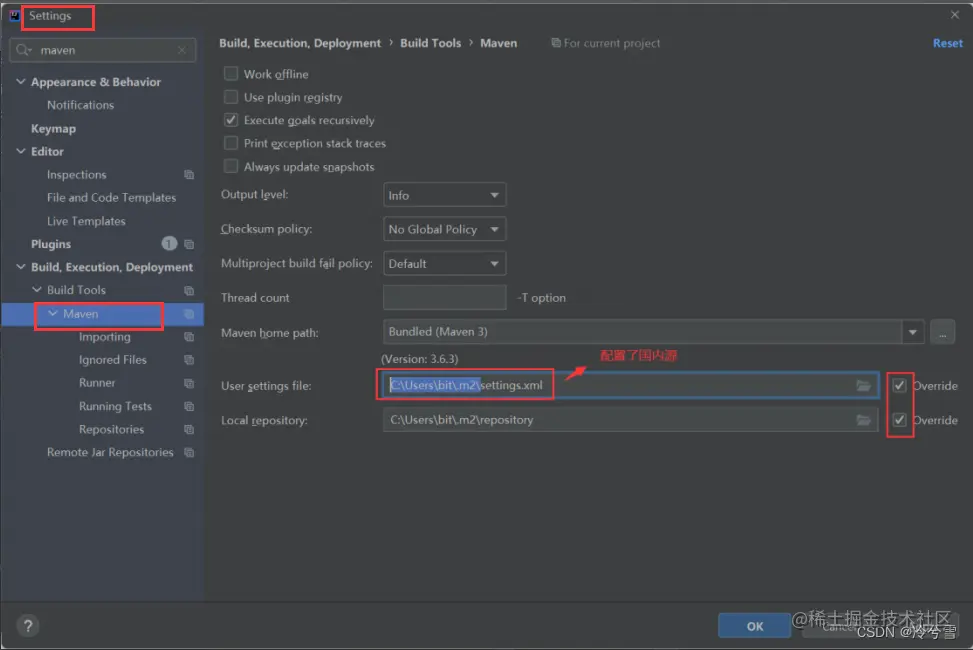Clear the maven search text

click(x=182, y=50)
